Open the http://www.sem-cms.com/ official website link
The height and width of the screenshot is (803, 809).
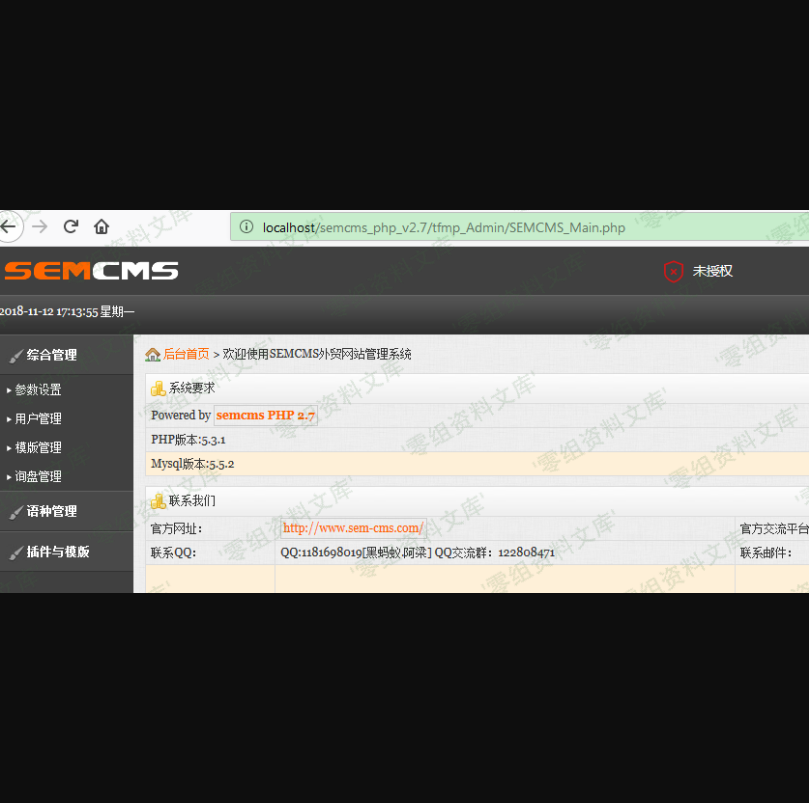pos(353,528)
